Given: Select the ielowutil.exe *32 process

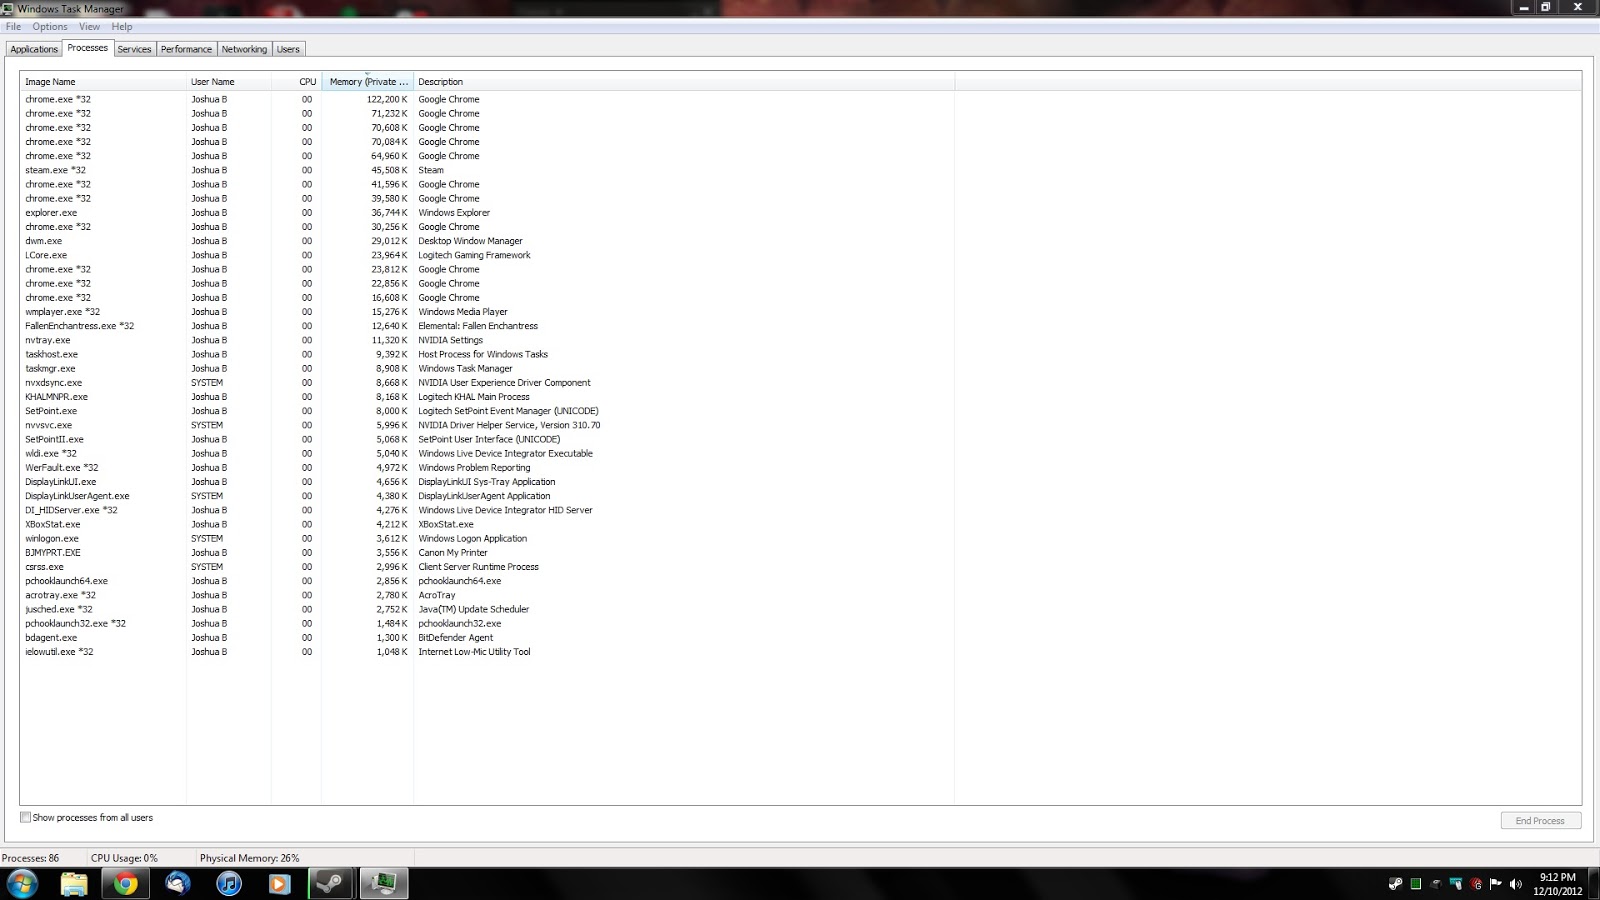Looking at the screenshot, I should [59, 652].
